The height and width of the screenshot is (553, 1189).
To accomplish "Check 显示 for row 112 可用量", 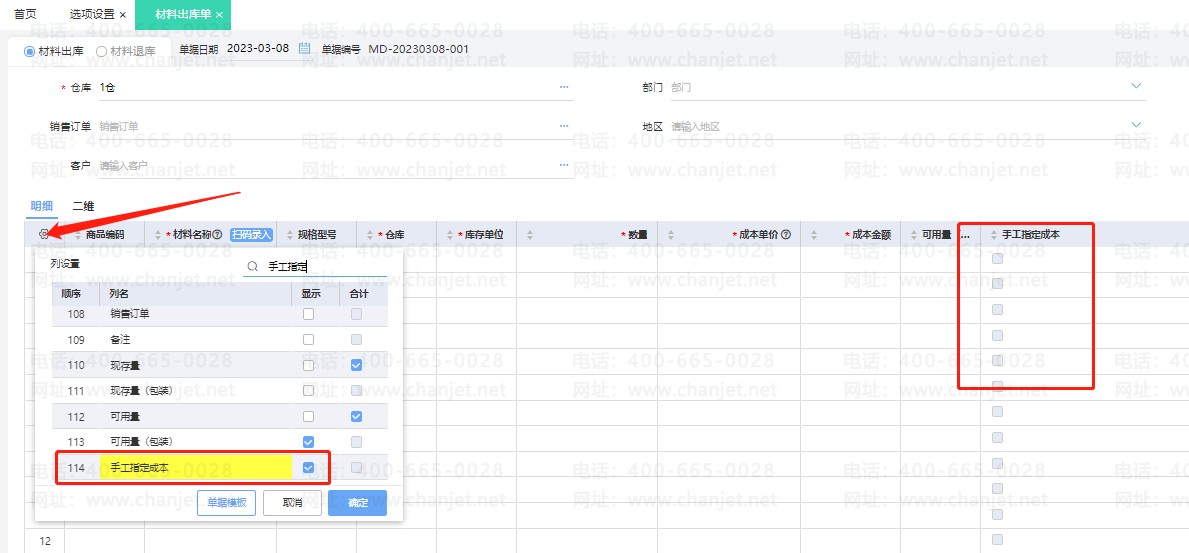I will tap(308, 416).
